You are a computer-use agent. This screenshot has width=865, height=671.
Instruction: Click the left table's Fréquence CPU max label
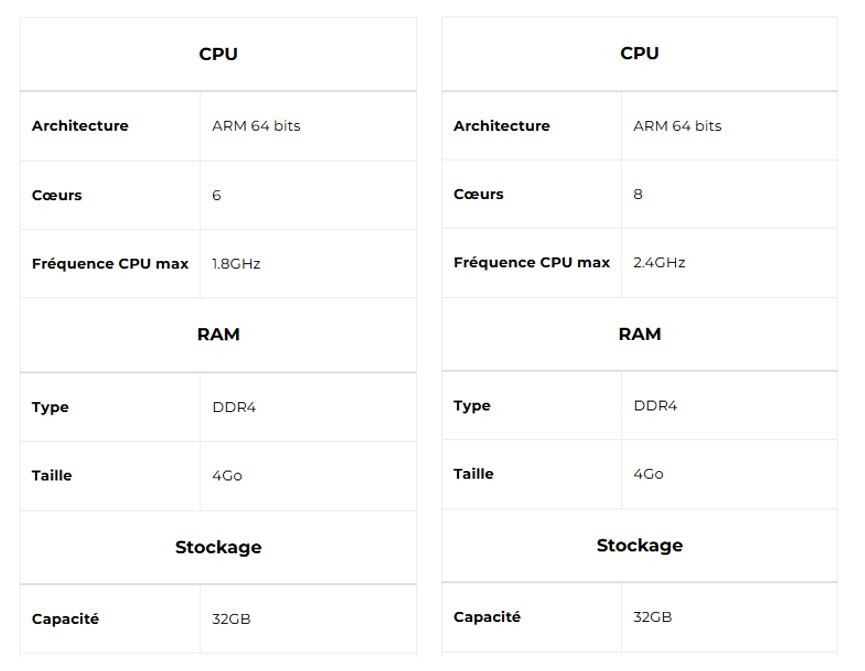click(x=110, y=264)
